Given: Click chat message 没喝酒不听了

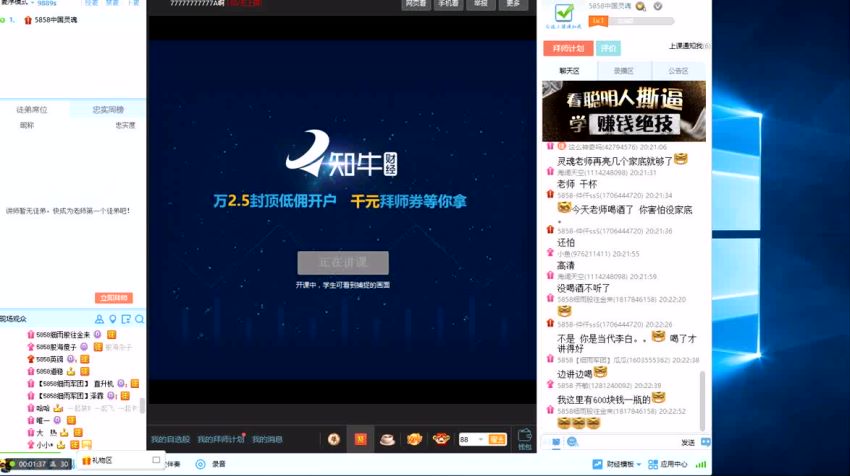Looking at the screenshot, I should point(583,288).
